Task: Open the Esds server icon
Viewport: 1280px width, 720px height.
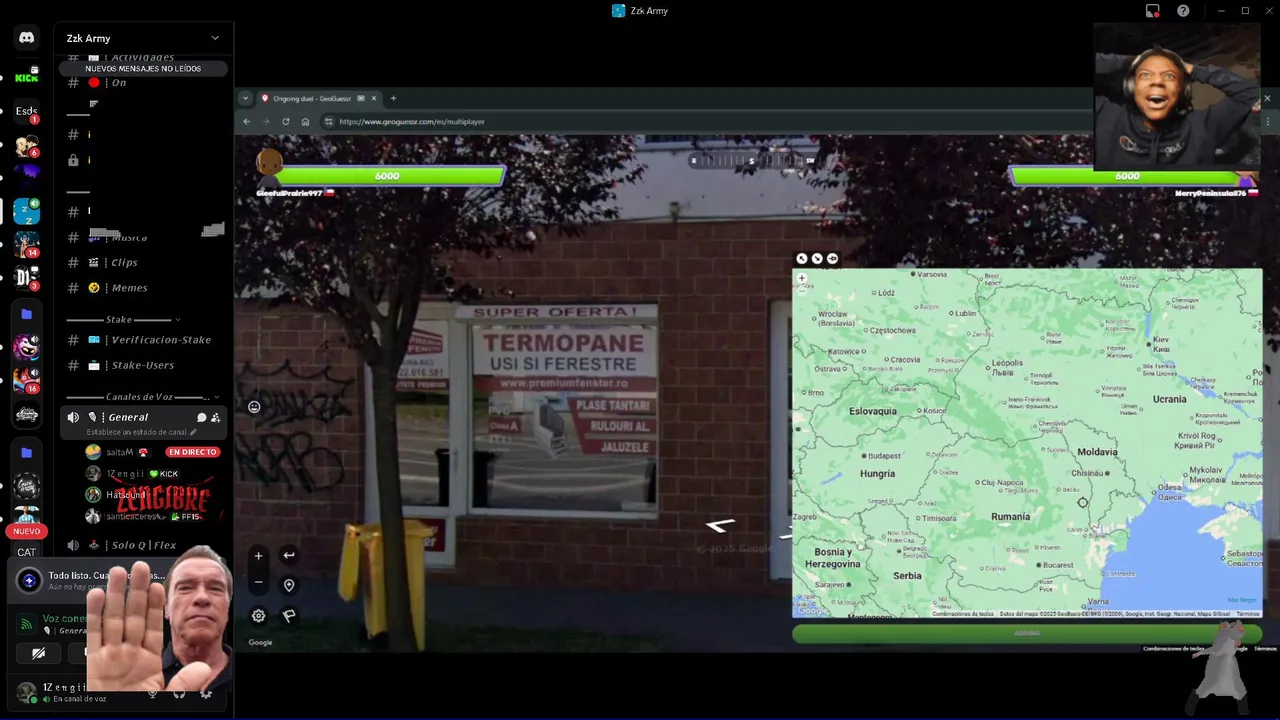Action: point(26,111)
